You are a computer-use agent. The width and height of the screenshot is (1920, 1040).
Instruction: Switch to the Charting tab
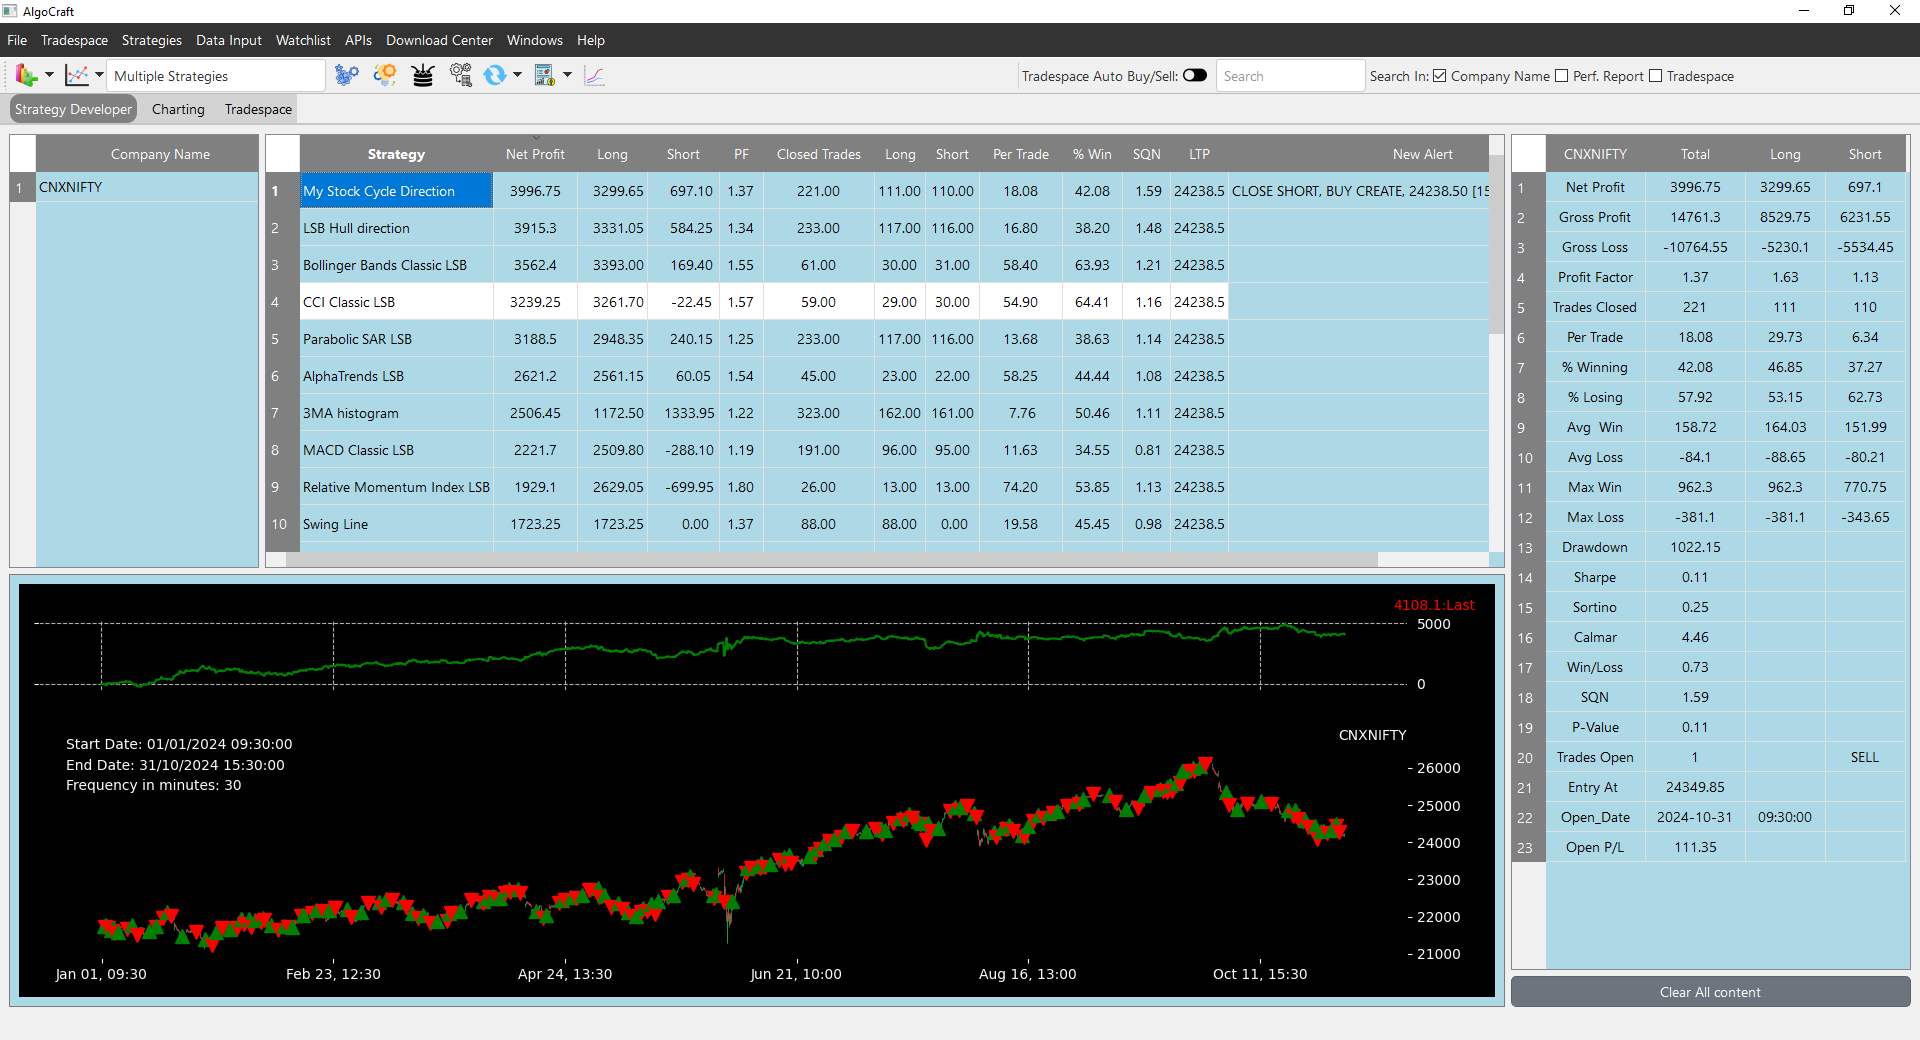178,109
